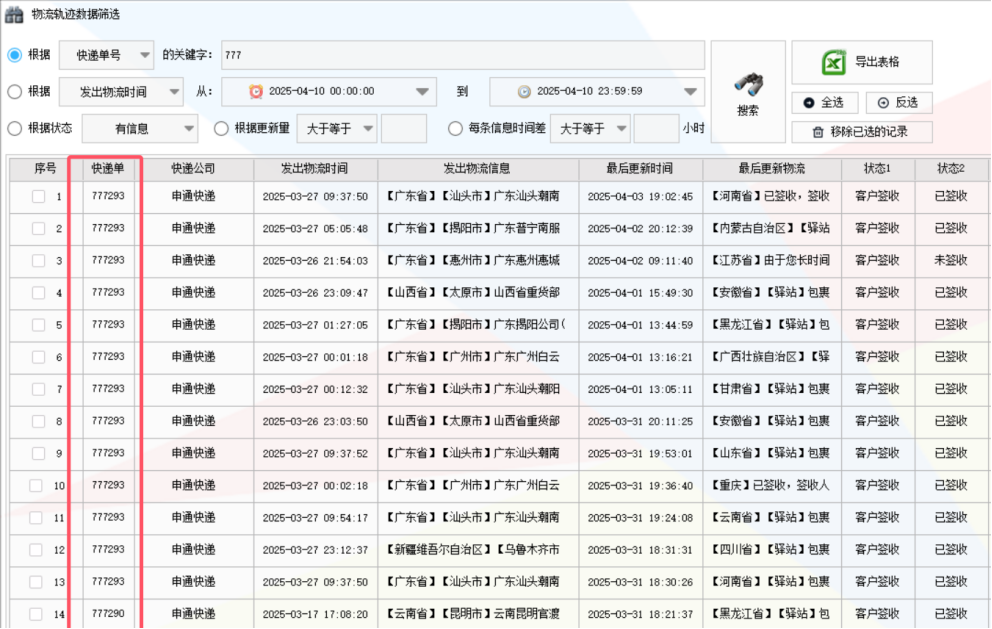The width and height of the screenshot is (992, 629).
Task: Click 最后更新物流 column header
Action: (x=772, y=168)
